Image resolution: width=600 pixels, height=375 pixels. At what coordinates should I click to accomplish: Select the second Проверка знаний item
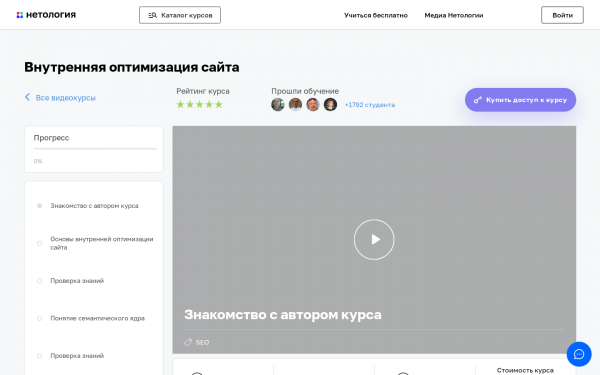click(x=77, y=356)
